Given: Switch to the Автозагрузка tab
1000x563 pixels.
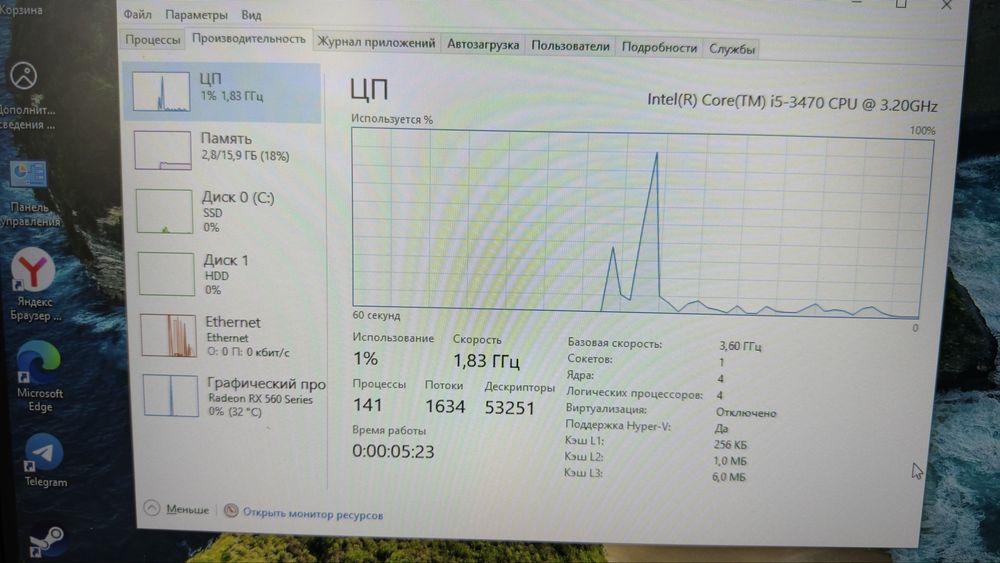Looking at the screenshot, I should pos(483,45).
